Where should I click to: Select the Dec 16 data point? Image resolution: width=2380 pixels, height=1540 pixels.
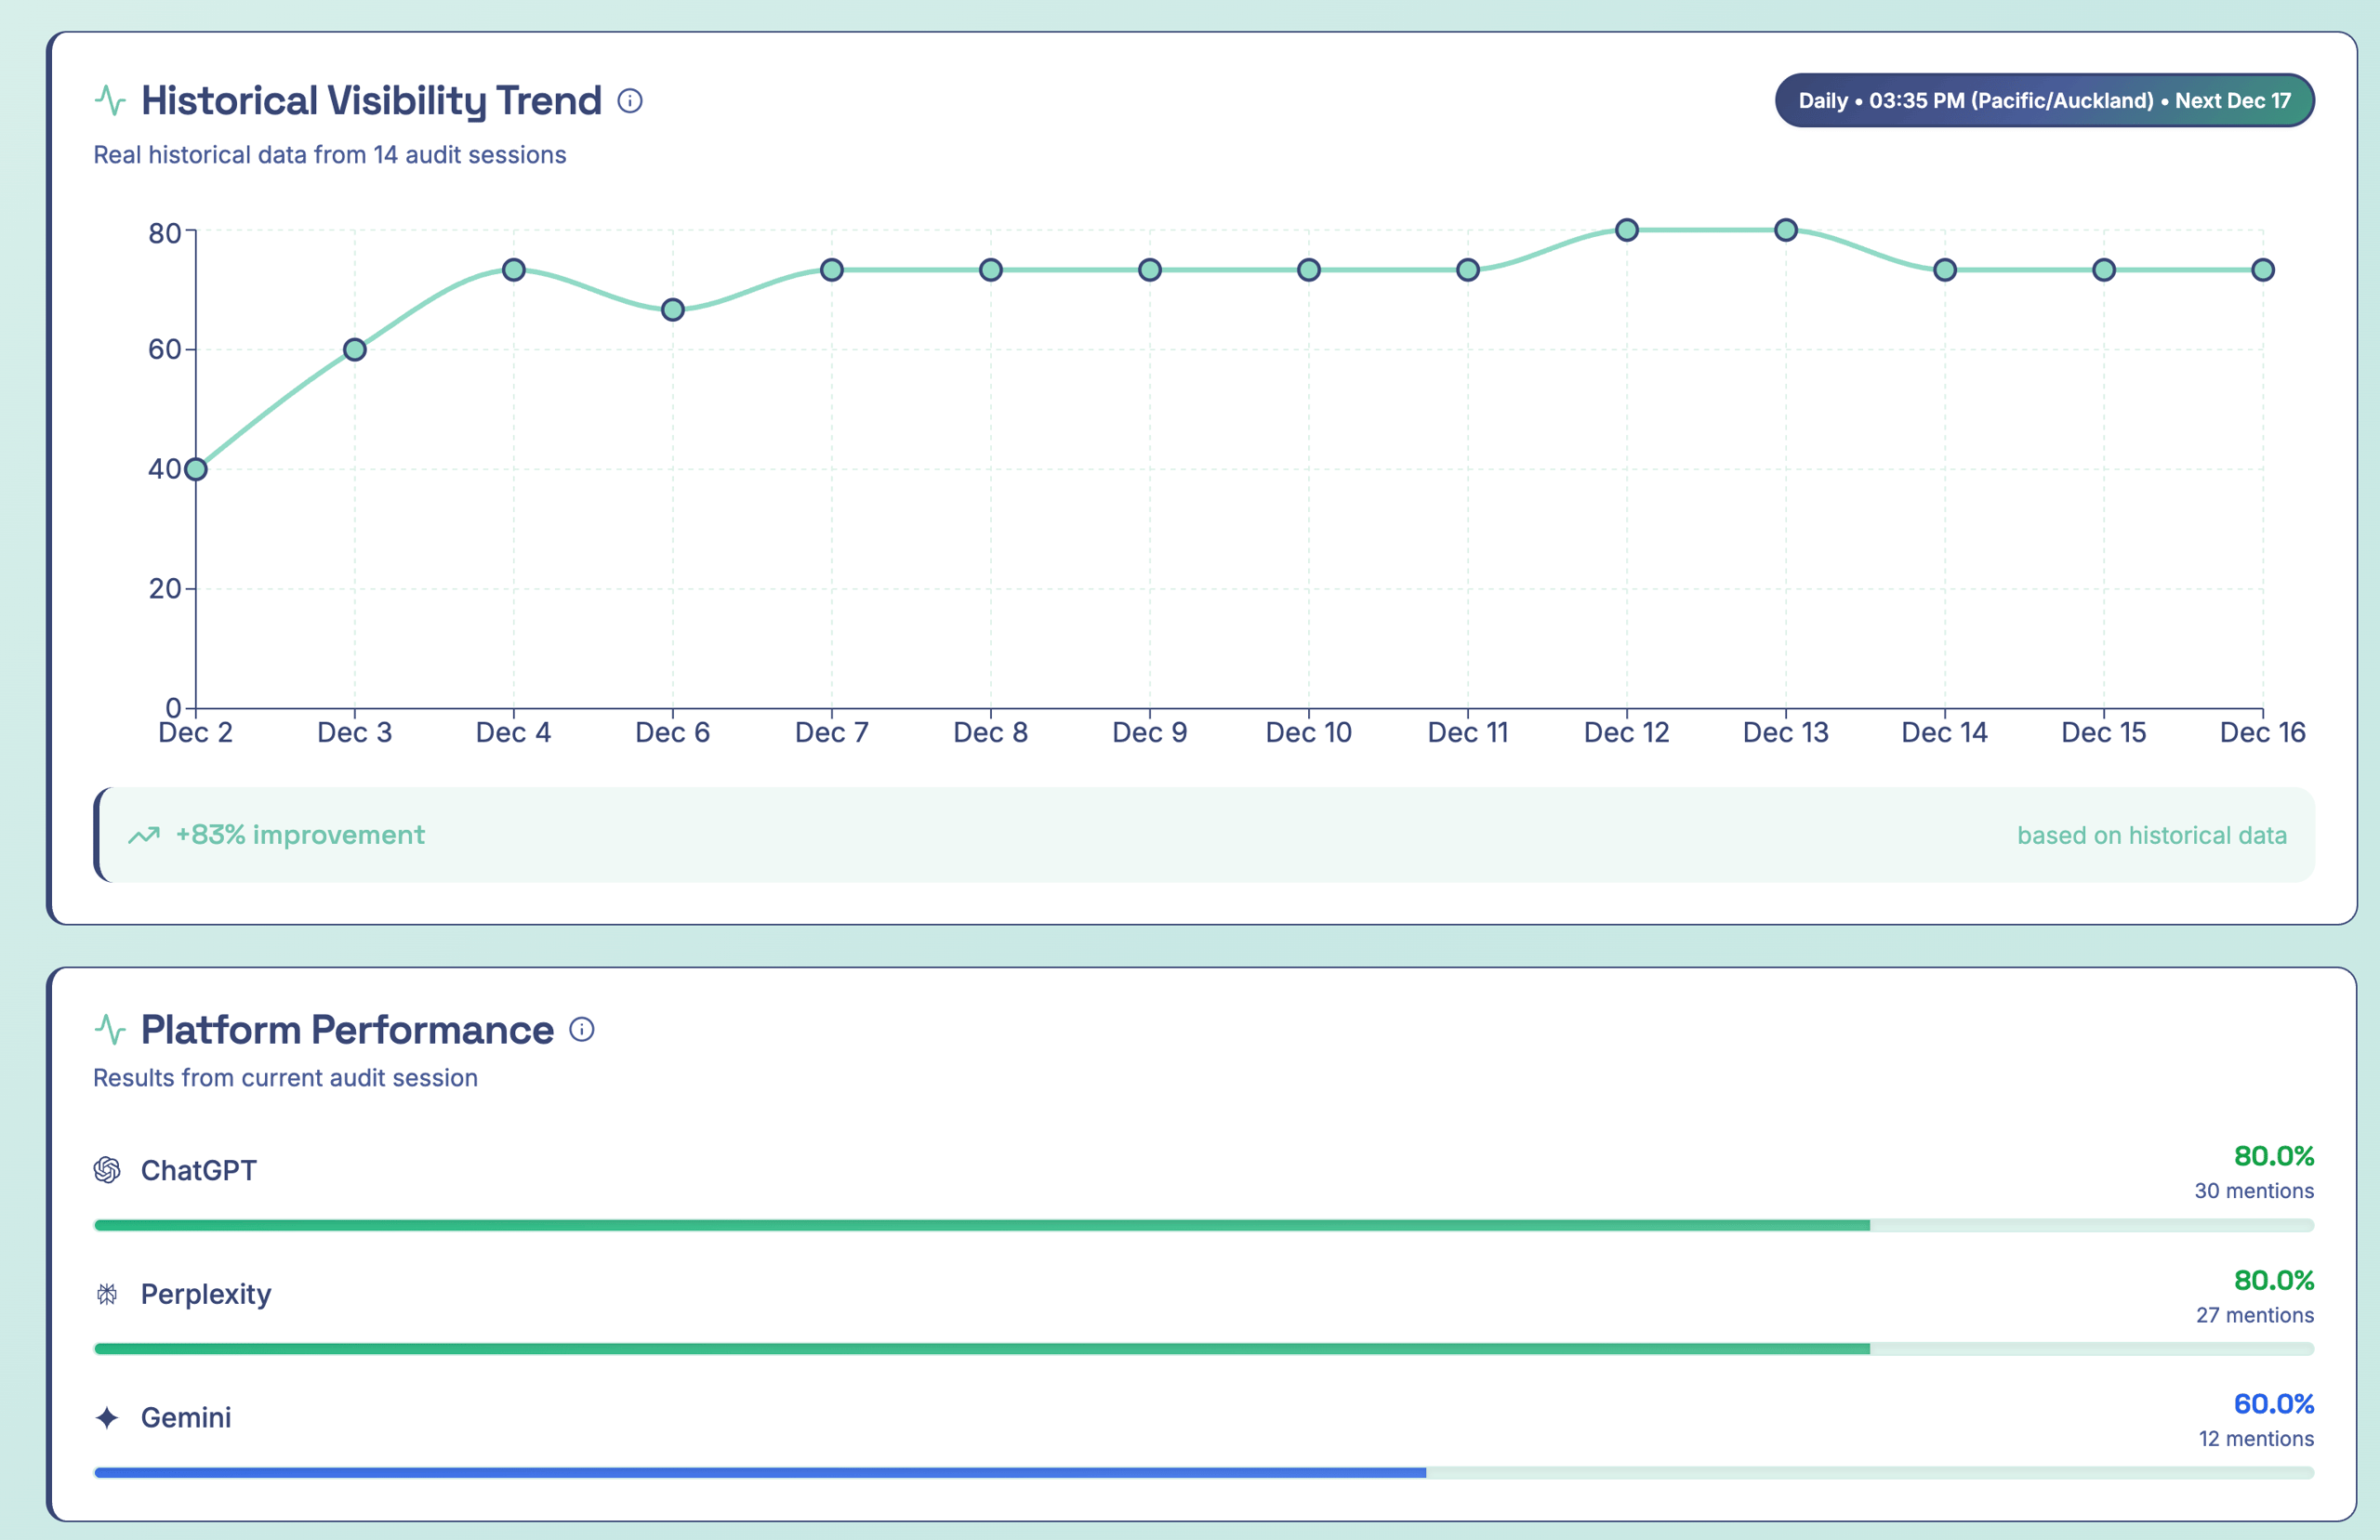(x=2263, y=270)
